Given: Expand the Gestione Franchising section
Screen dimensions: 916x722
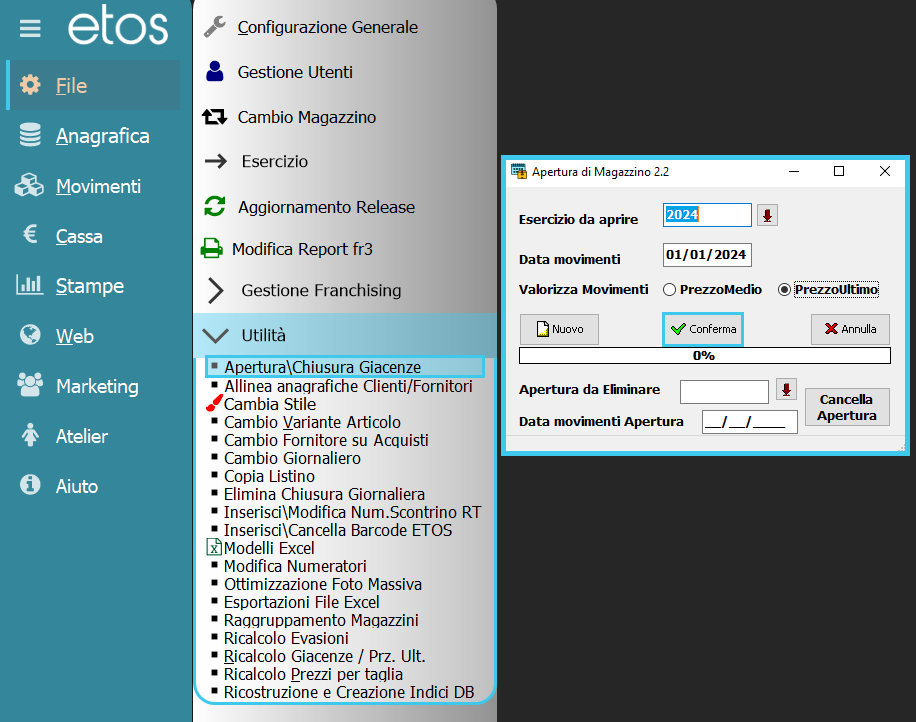Looking at the screenshot, I should pos(345,290).
